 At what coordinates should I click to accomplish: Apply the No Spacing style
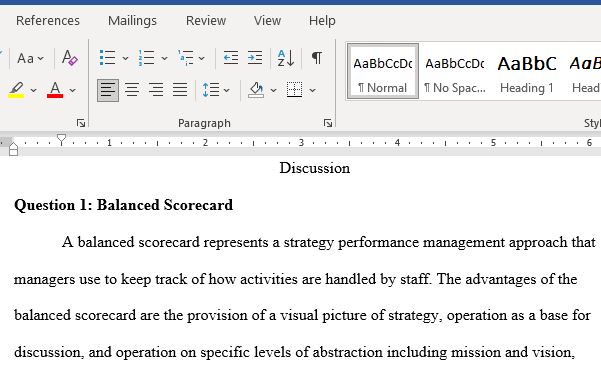(455, 71)
